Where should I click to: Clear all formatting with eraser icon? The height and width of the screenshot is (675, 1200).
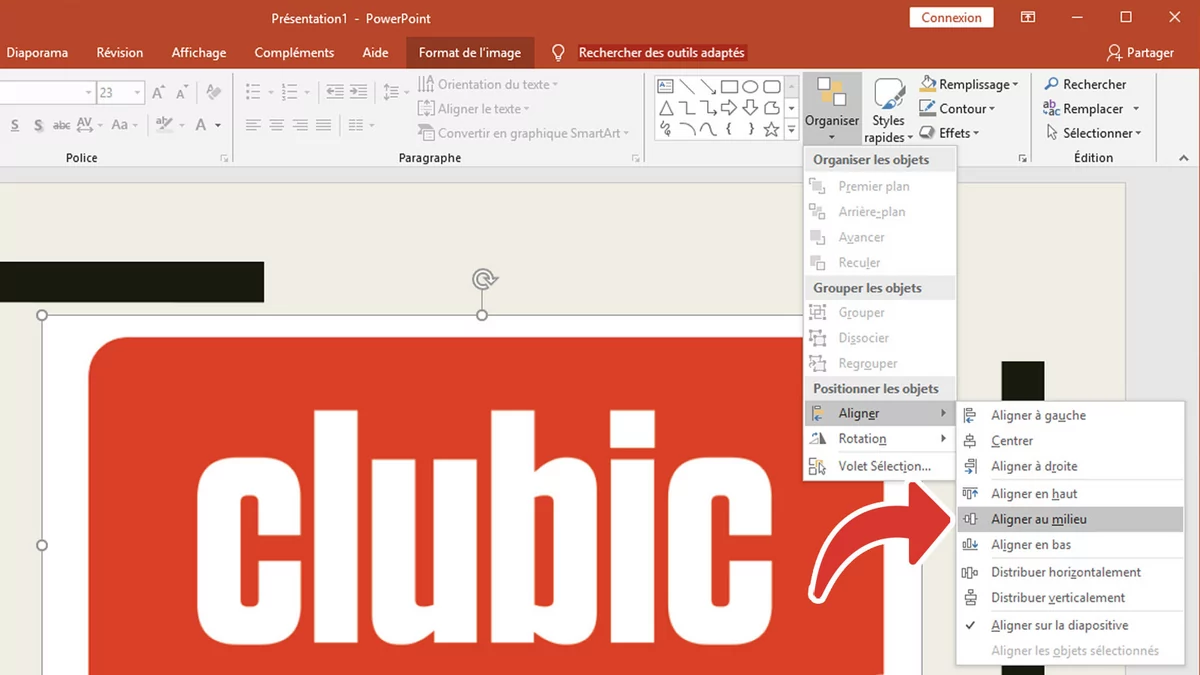click(x=213, y=92)
